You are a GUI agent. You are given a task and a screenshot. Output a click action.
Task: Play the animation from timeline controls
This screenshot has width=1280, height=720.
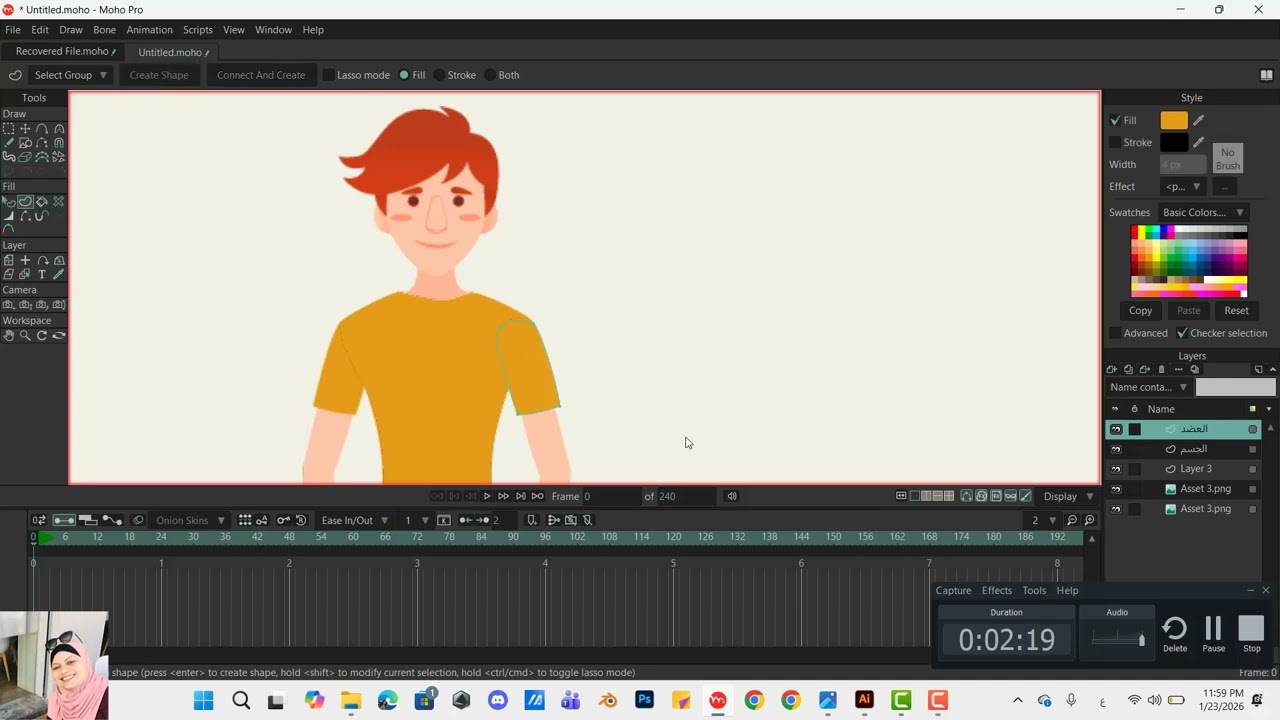[x=487, y=496]
